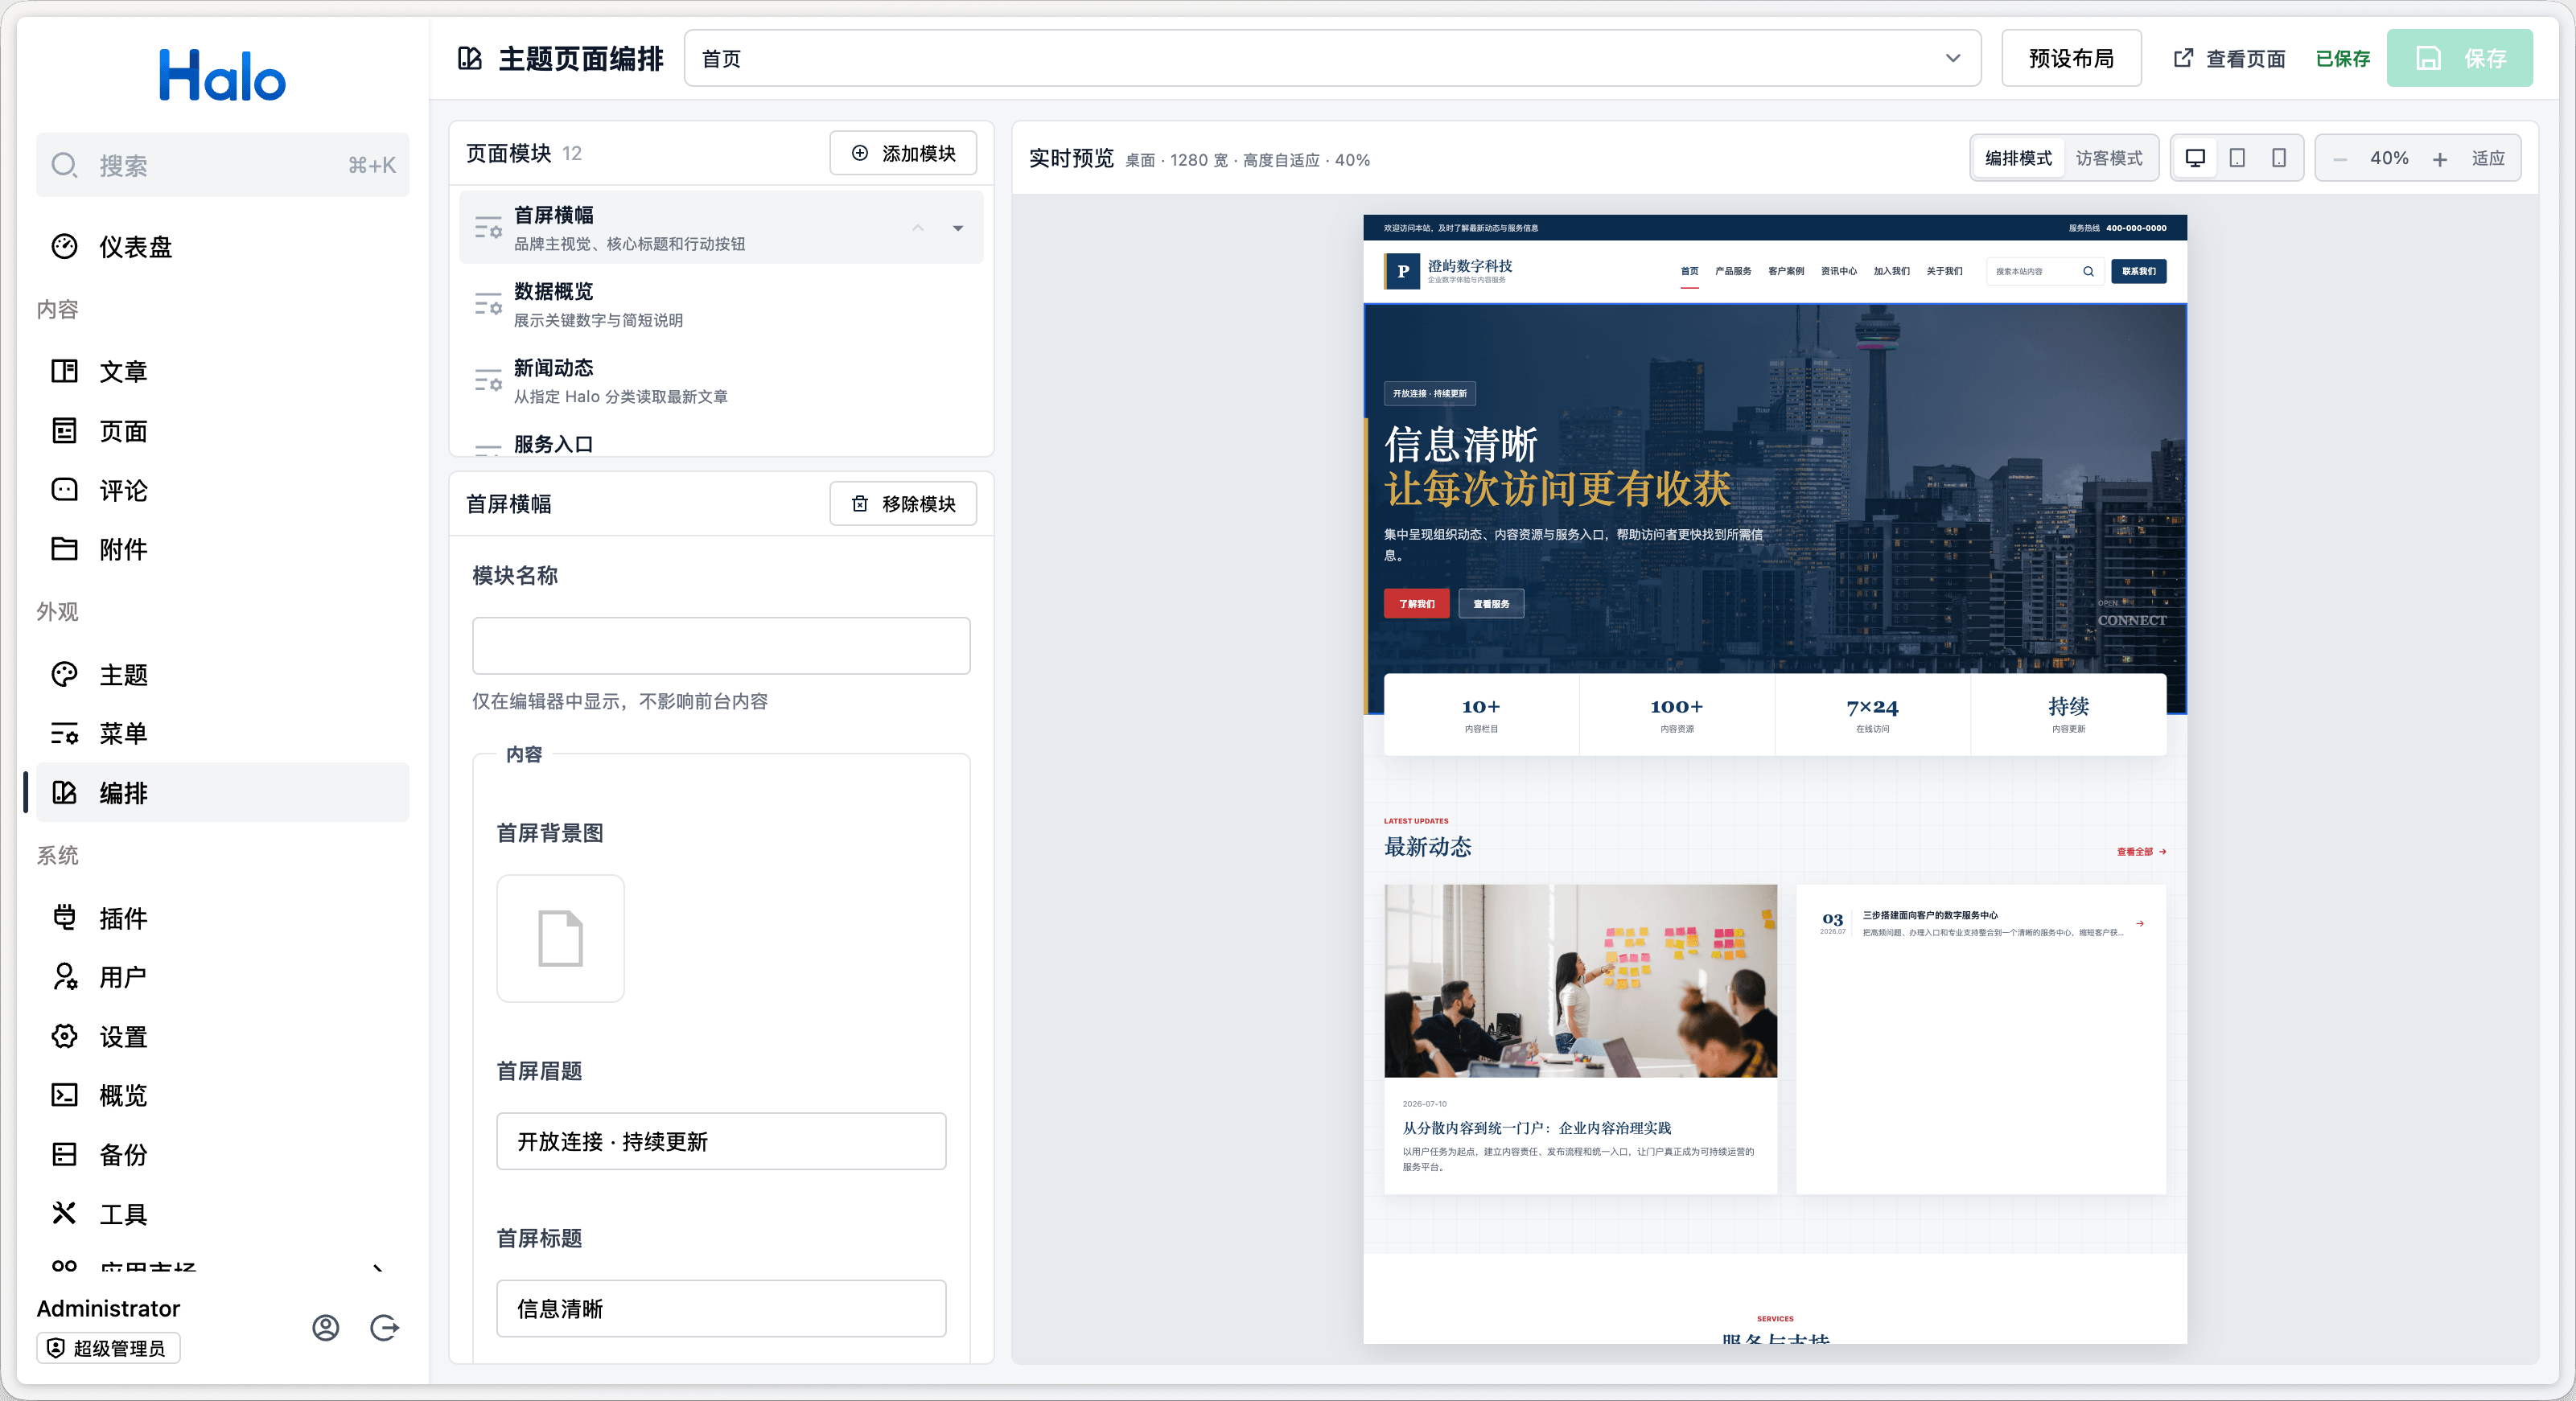Click the 已保存 status text
This screenshot has width=2576, height=1401.
pos(2342,58)
